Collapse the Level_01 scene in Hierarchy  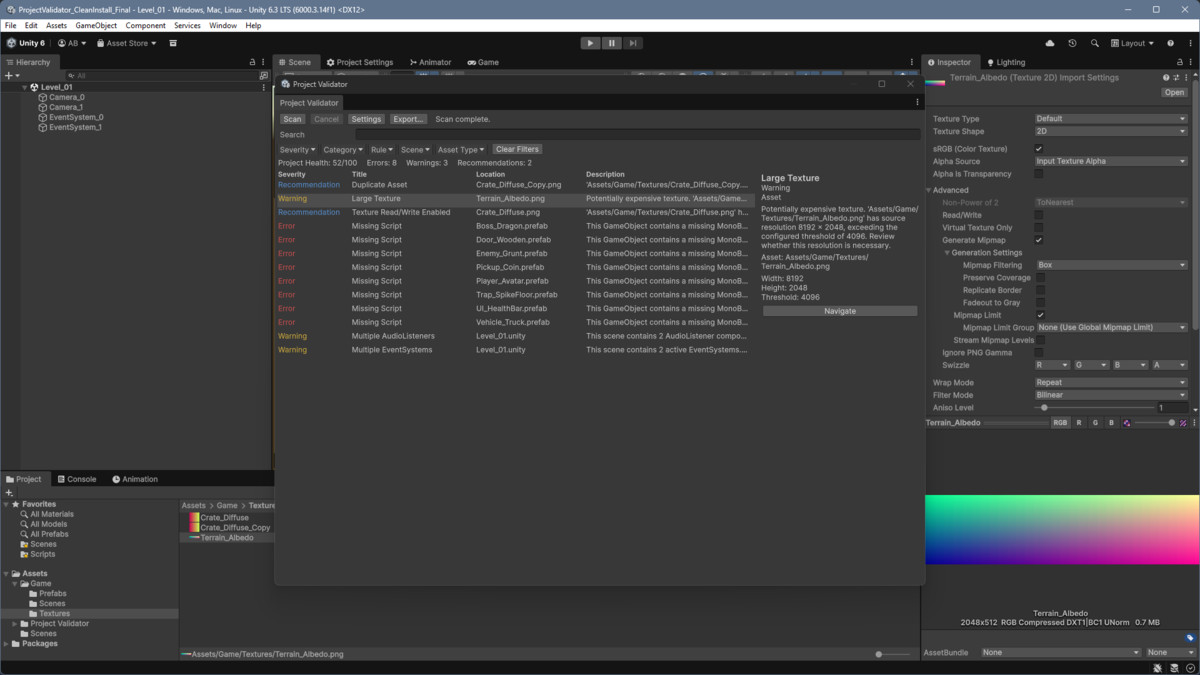click(25, 87)
